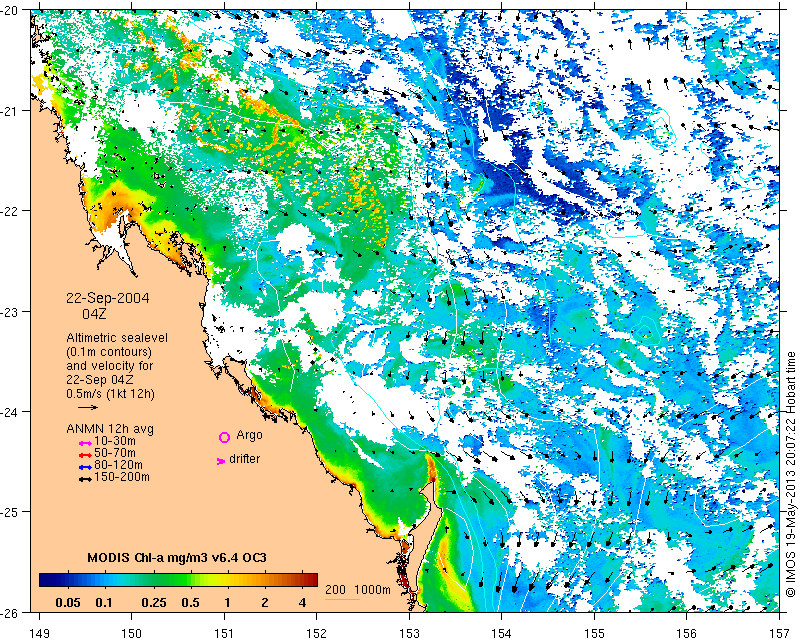800x640 pixels.
Task: Click the '200 1000m' isobath label
Action: pyautogui.click(x=358, y=590)
